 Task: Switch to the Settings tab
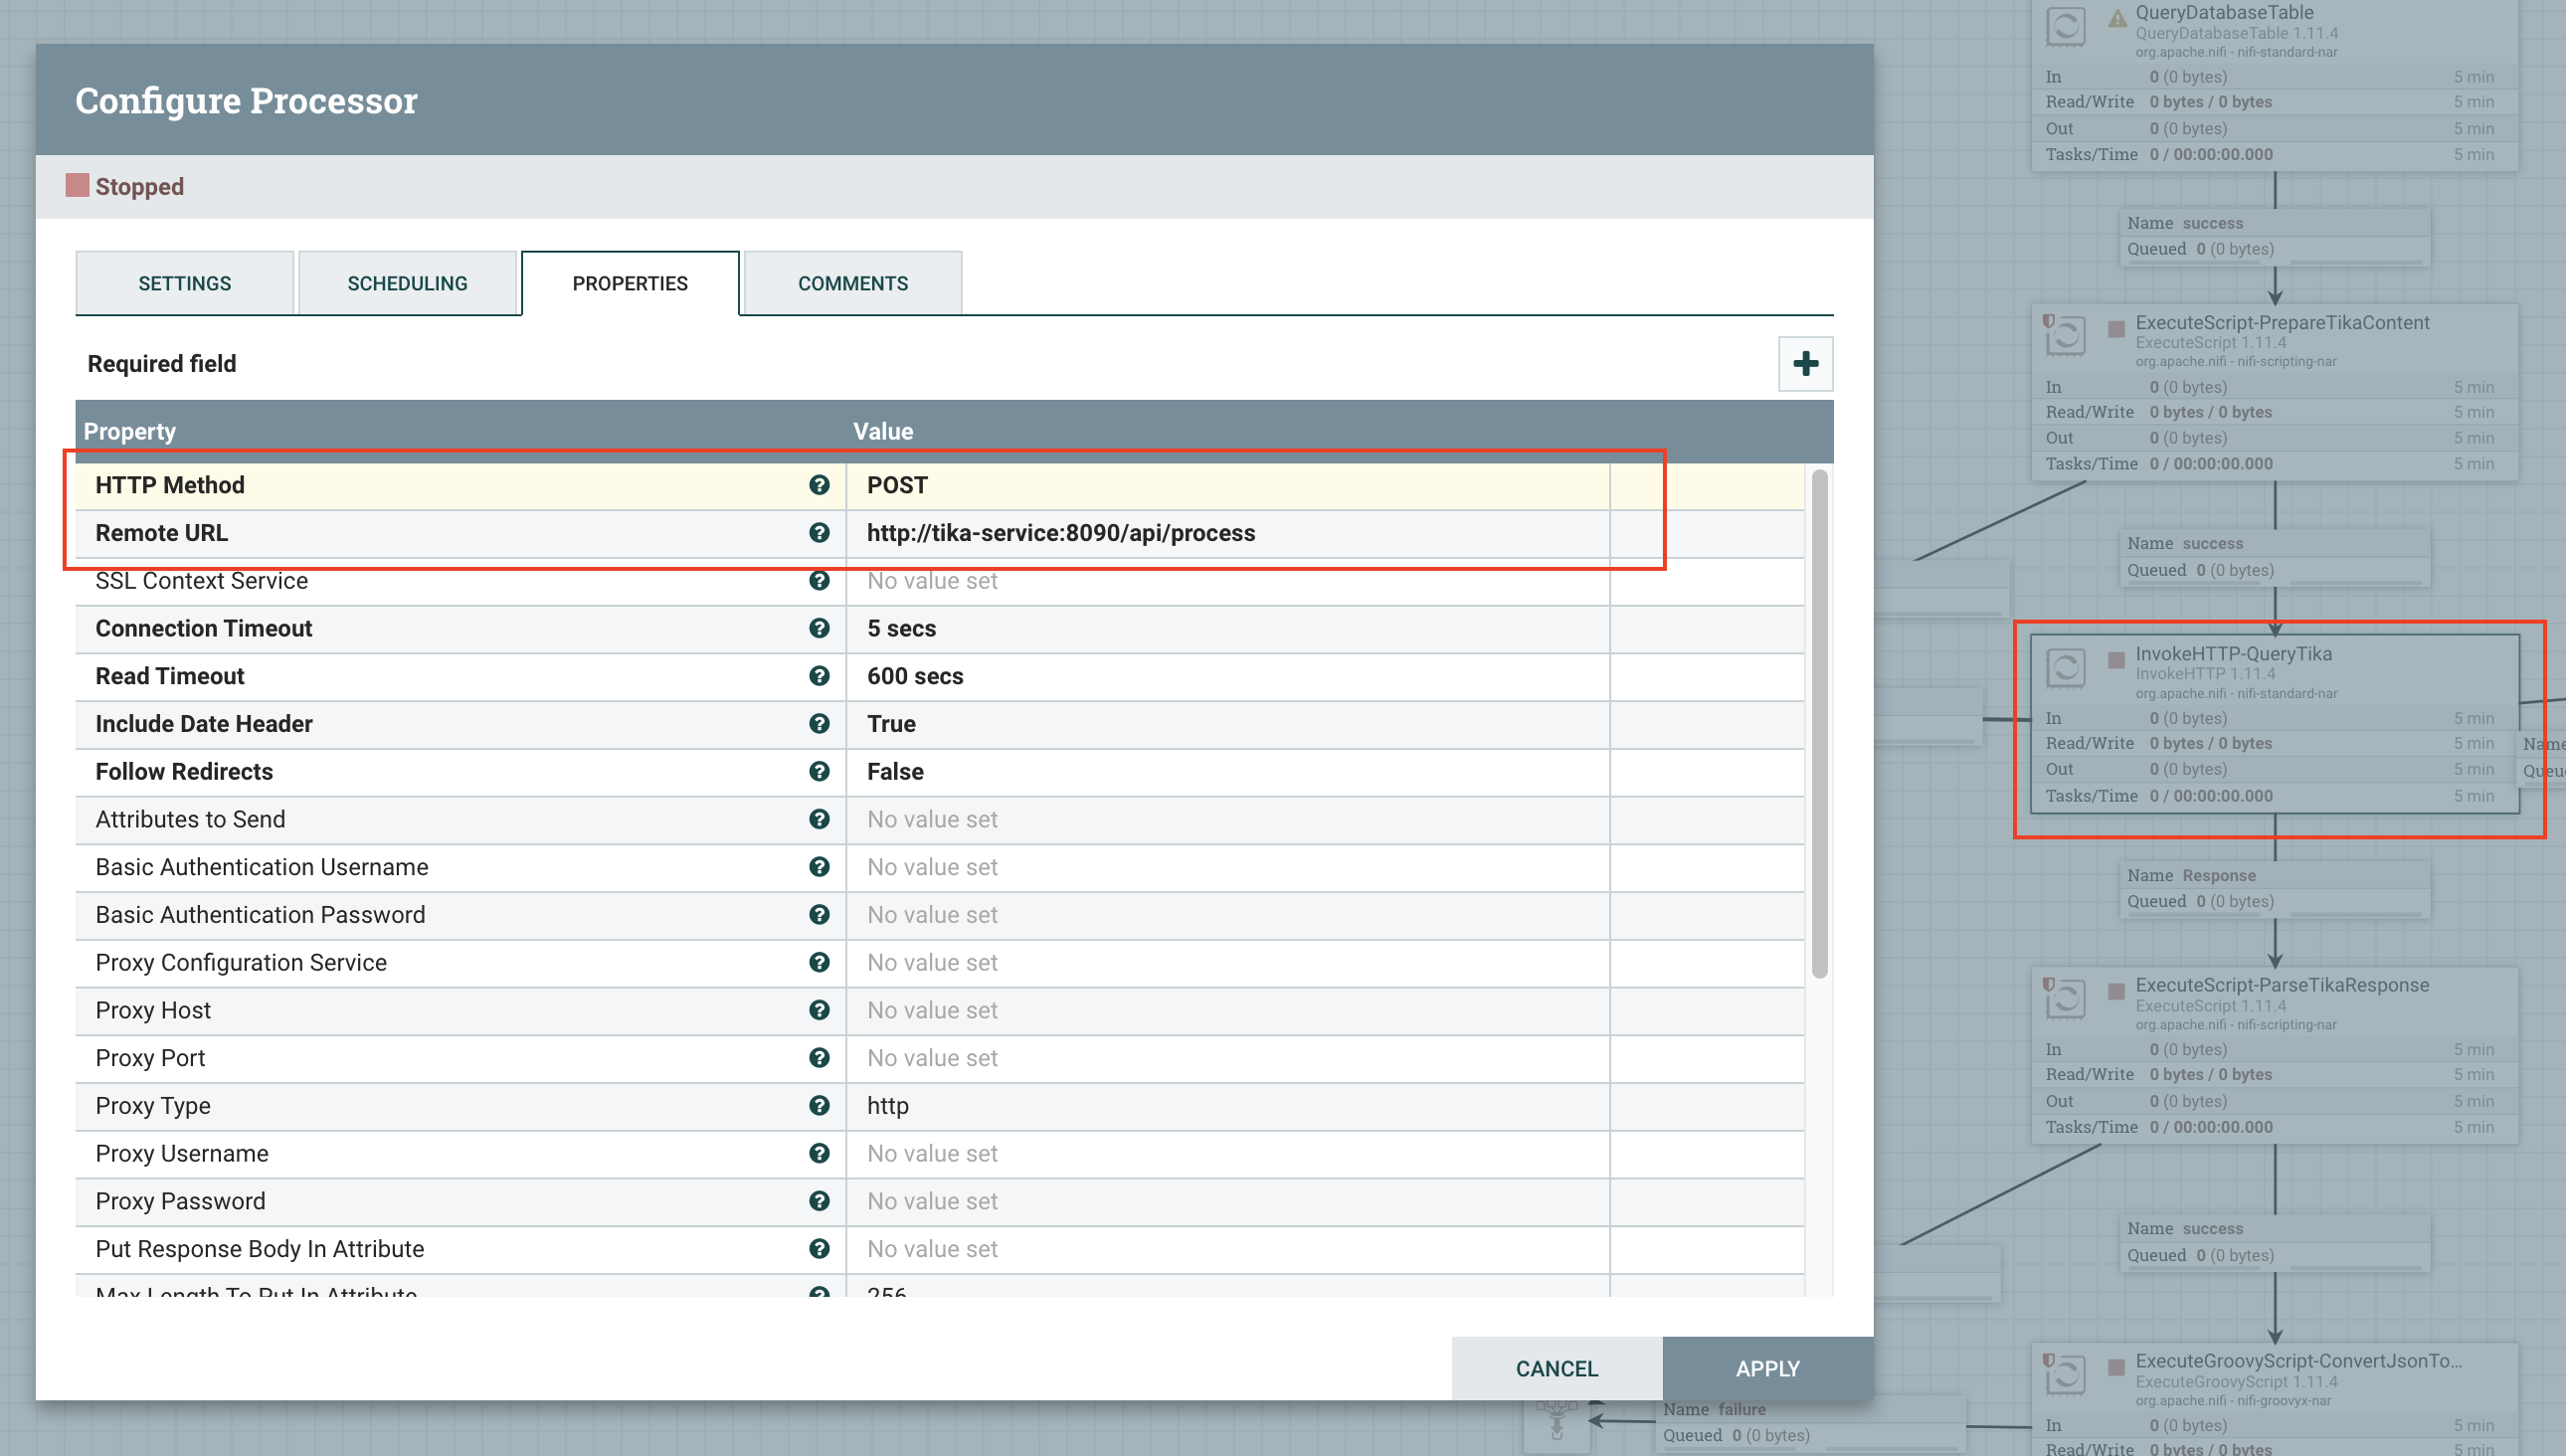(x=185, y=283)
